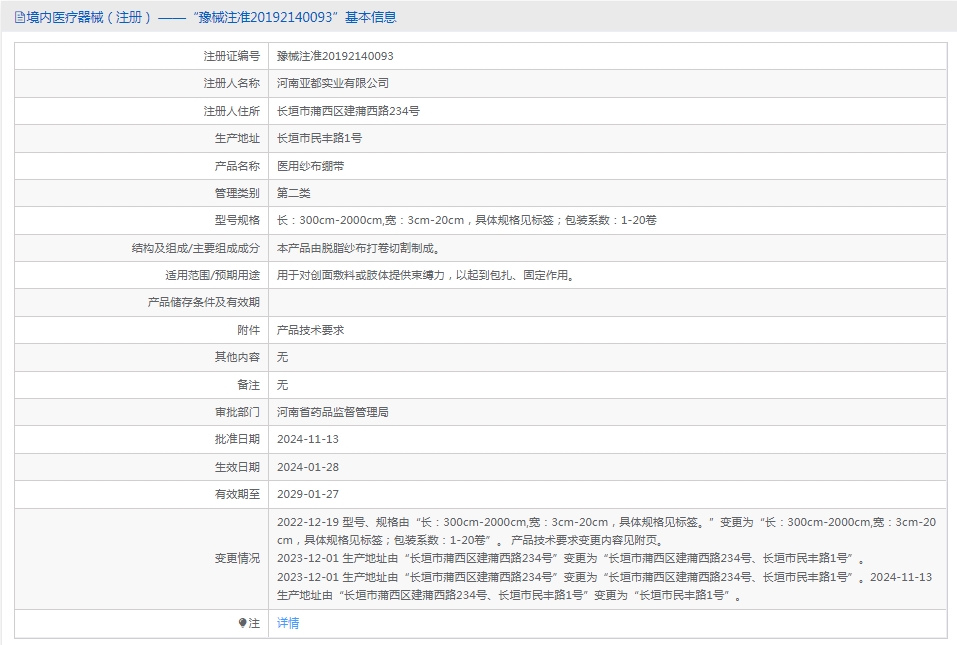
Task: Click attachment value 产品技术要求
Action: point(310,329)
